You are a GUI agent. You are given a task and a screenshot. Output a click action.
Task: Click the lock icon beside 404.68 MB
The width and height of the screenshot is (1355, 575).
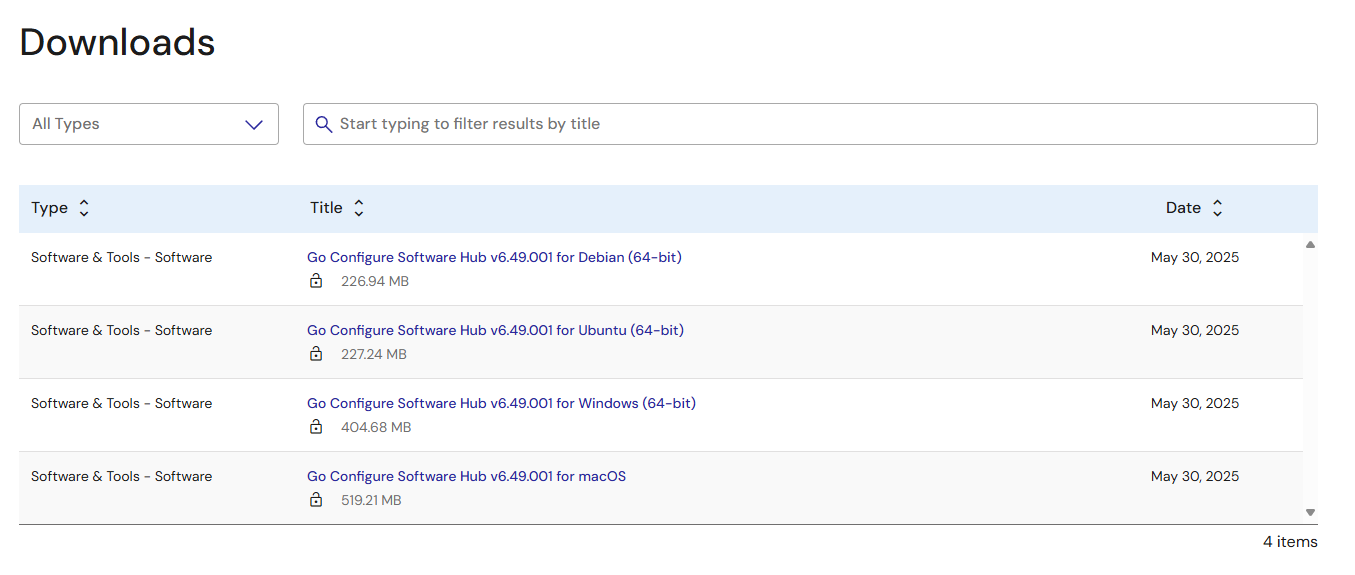tap(316, 427)
